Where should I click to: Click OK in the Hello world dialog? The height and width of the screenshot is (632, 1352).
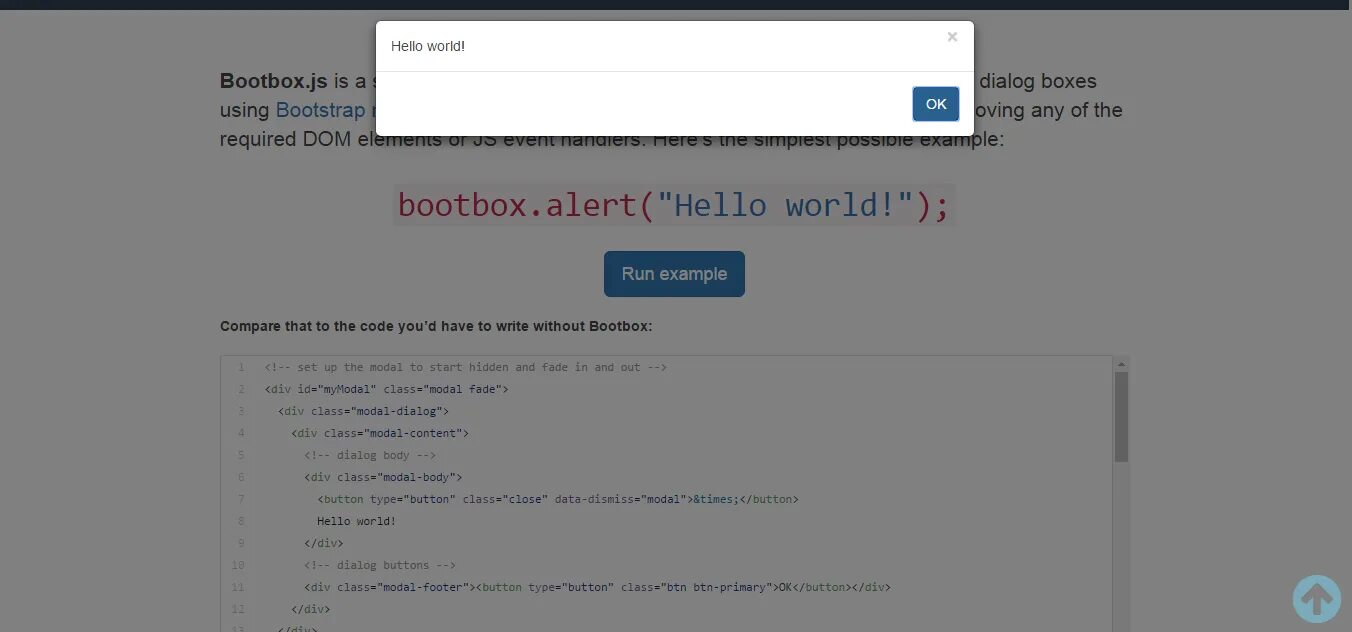pos(935,104)
